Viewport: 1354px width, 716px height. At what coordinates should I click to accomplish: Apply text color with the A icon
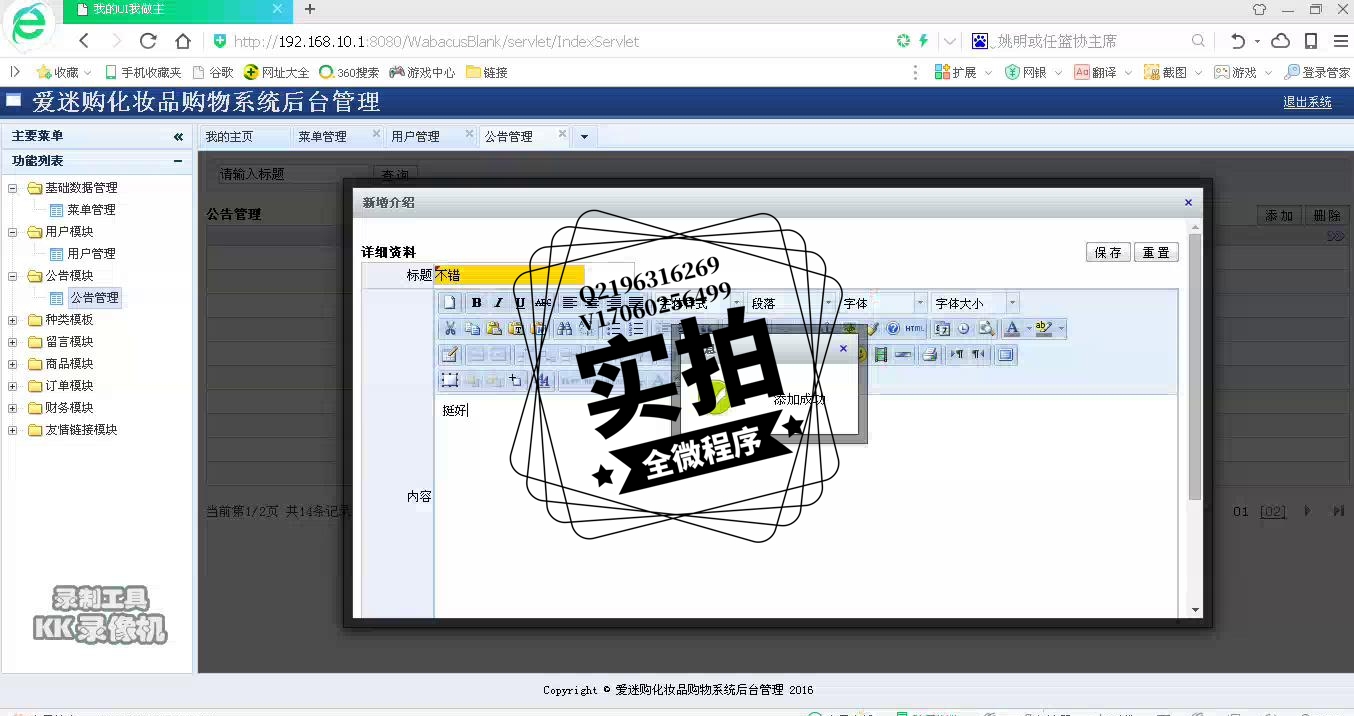click(x=1012, y=328)
